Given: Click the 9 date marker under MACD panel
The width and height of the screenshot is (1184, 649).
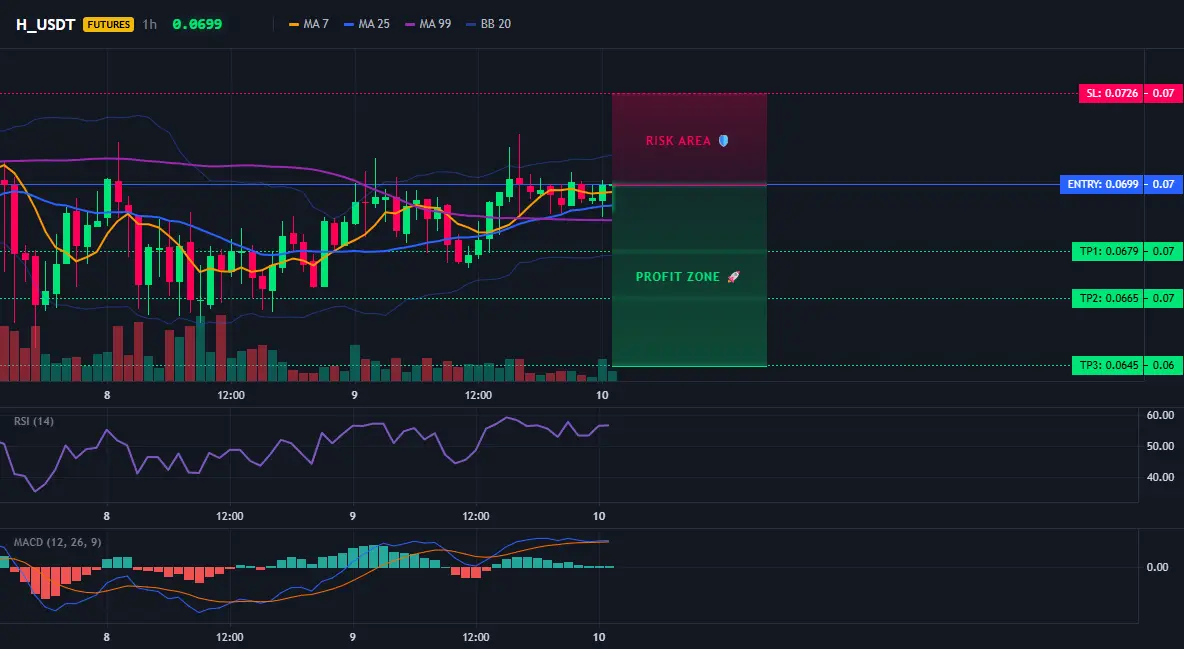Looking at the screenshot, I should [x=353, y=637].
